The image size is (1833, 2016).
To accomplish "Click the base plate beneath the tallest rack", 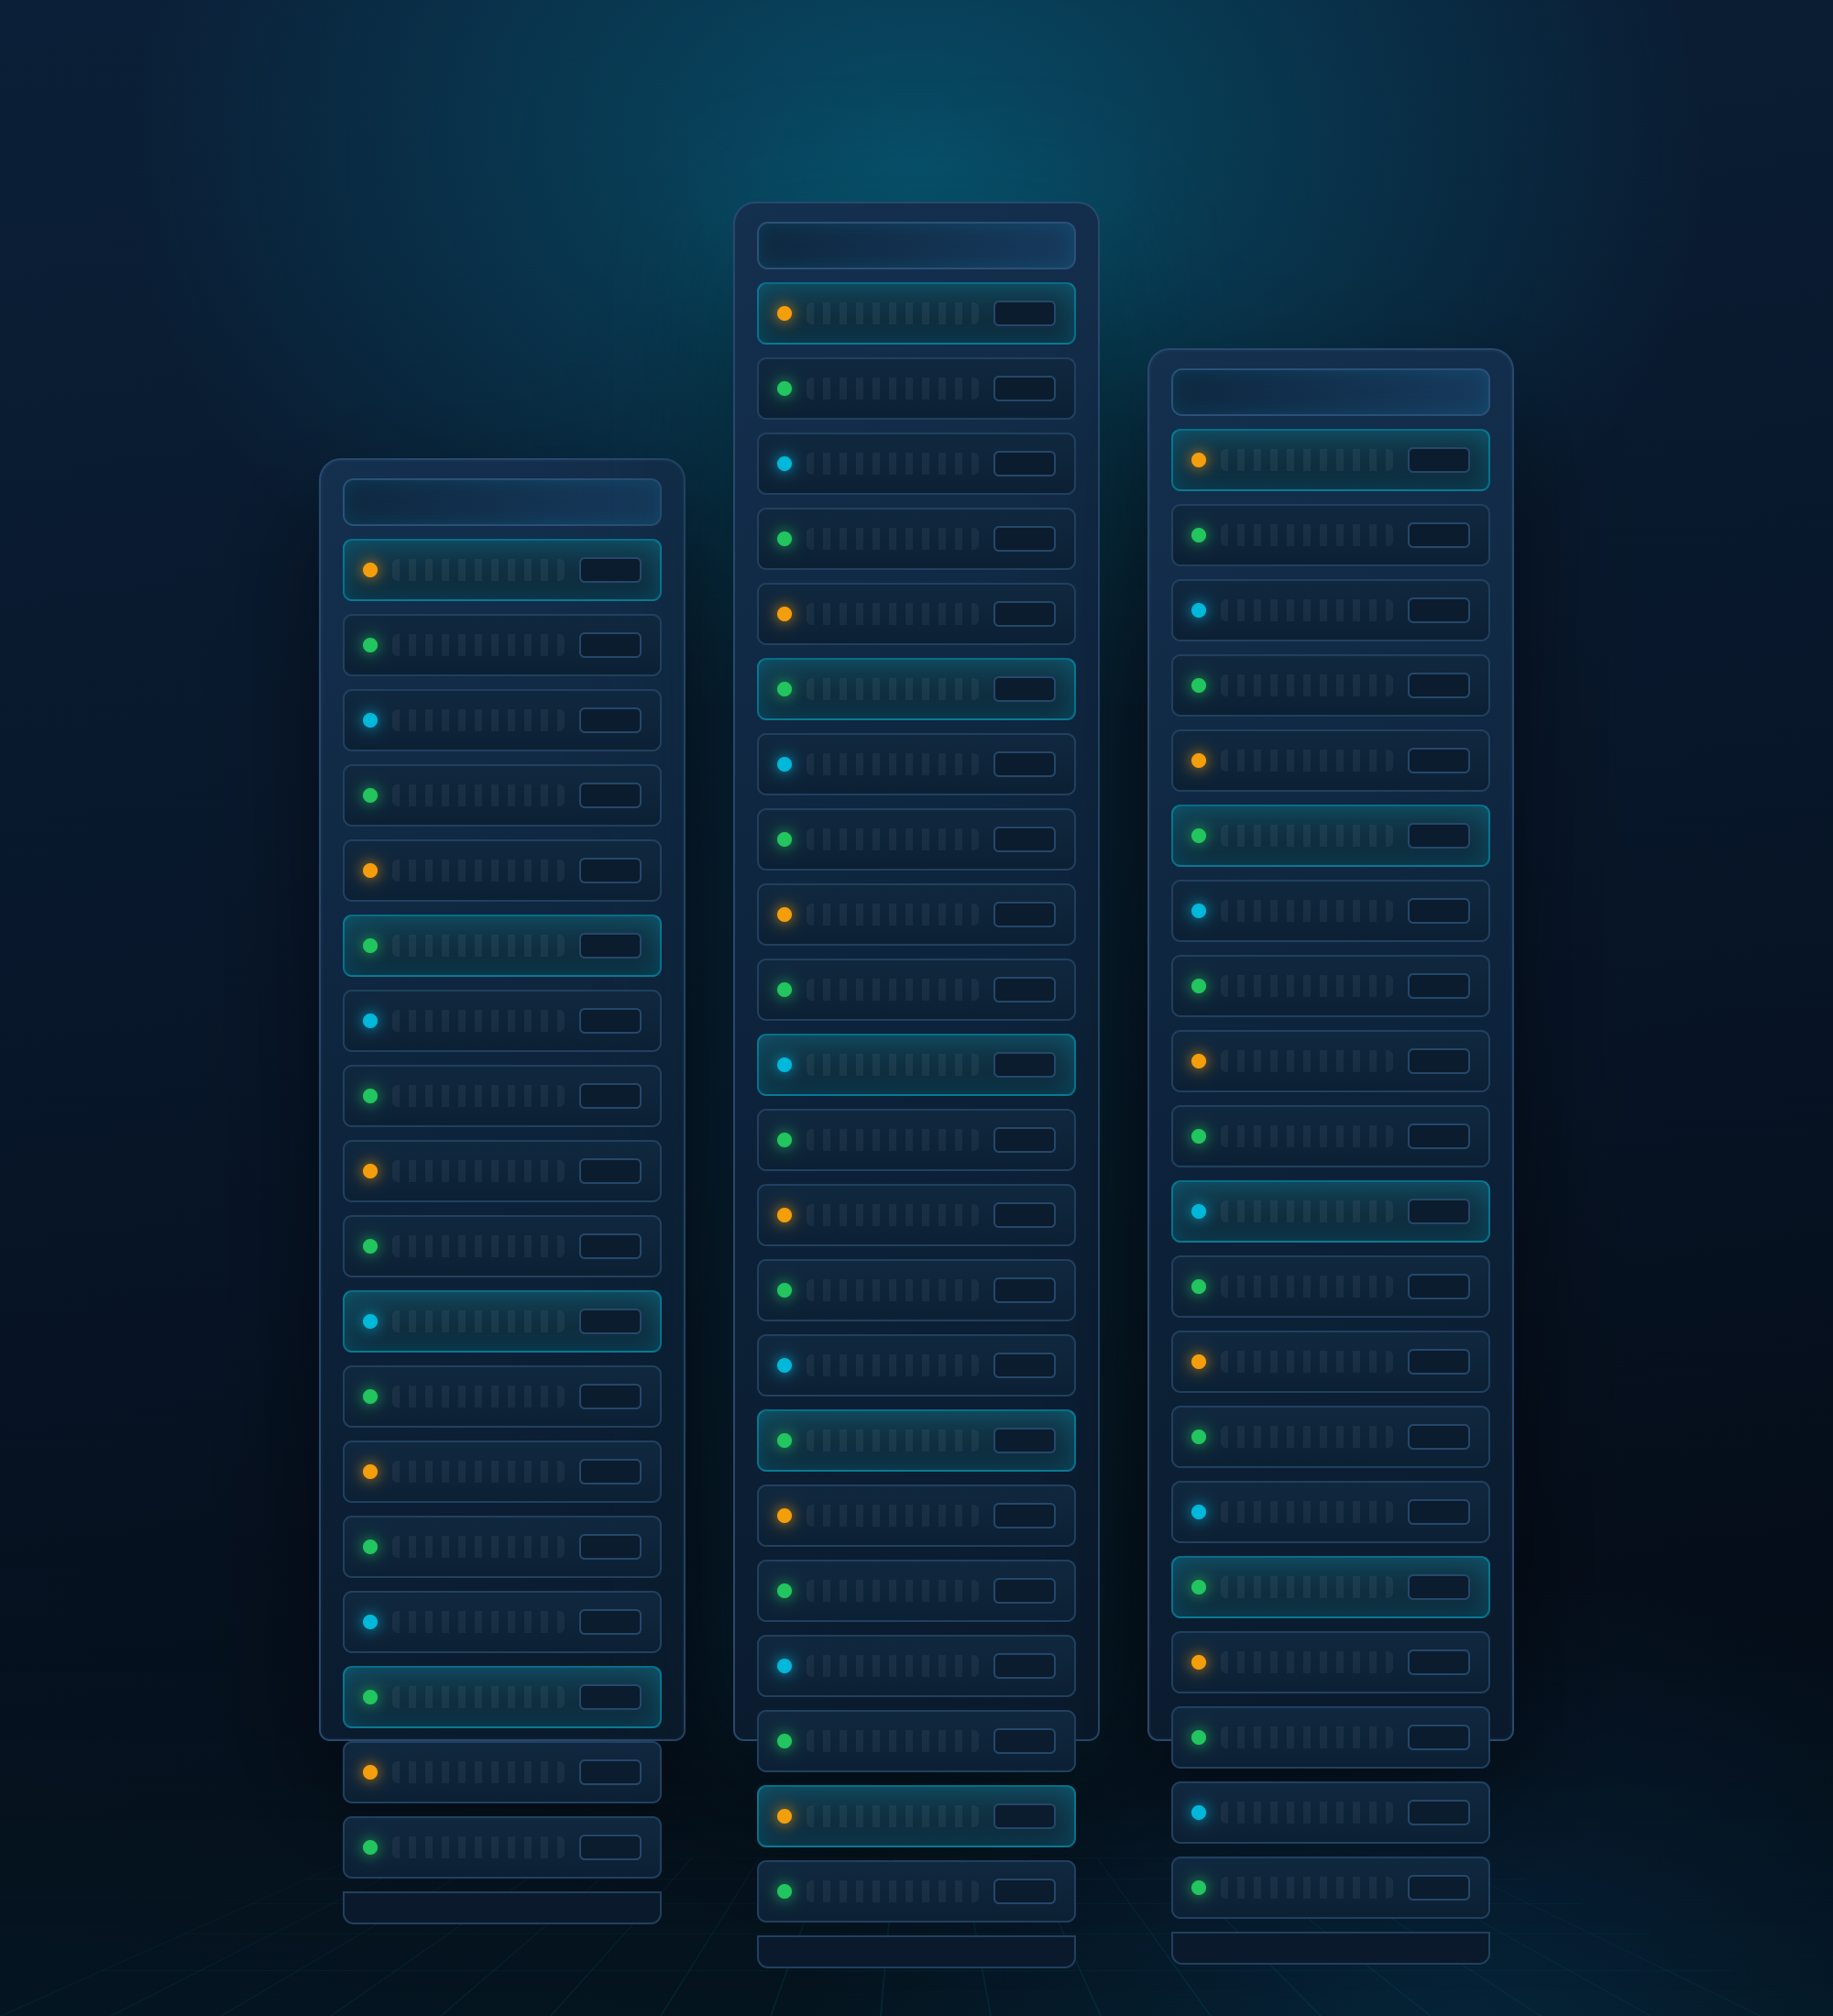I will click(916, 1951).
